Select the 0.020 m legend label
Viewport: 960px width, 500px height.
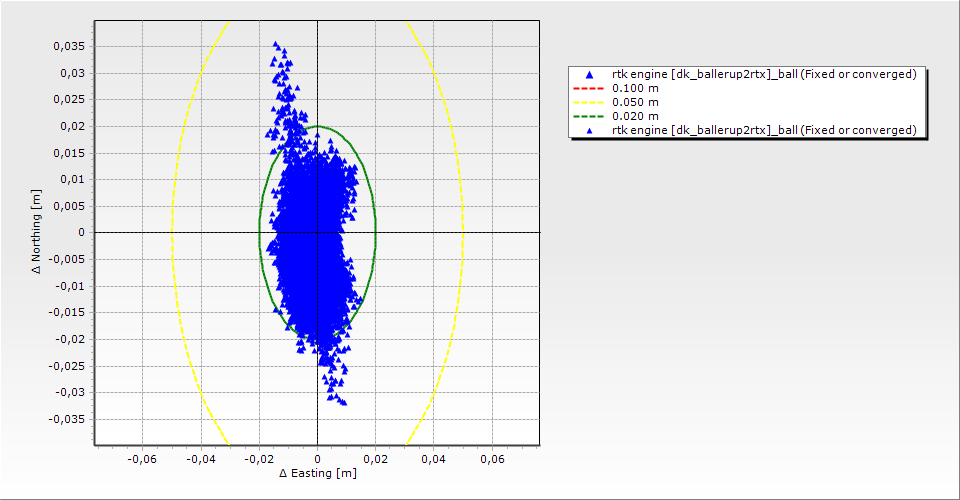click(636, 116)
